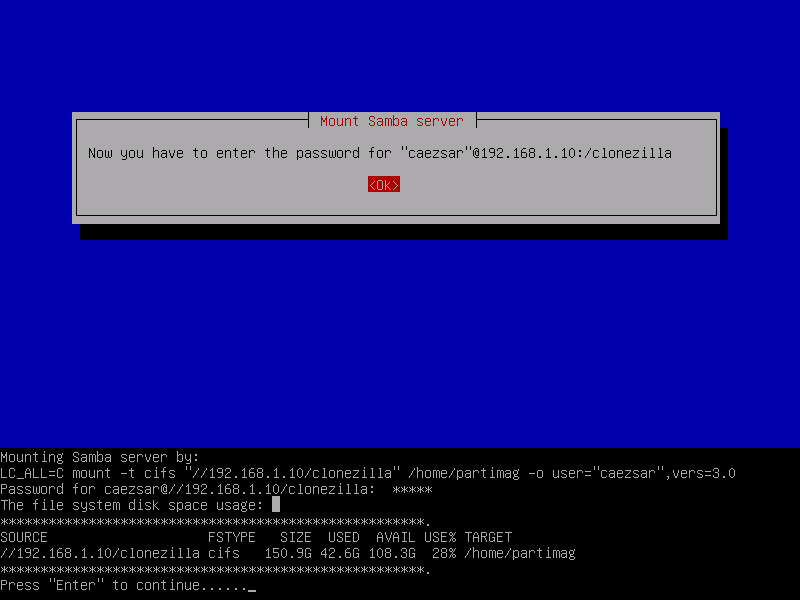Click the /home/partimag target in the table row
This screenshot has height=600, width=800.
(x=520, y=554)
